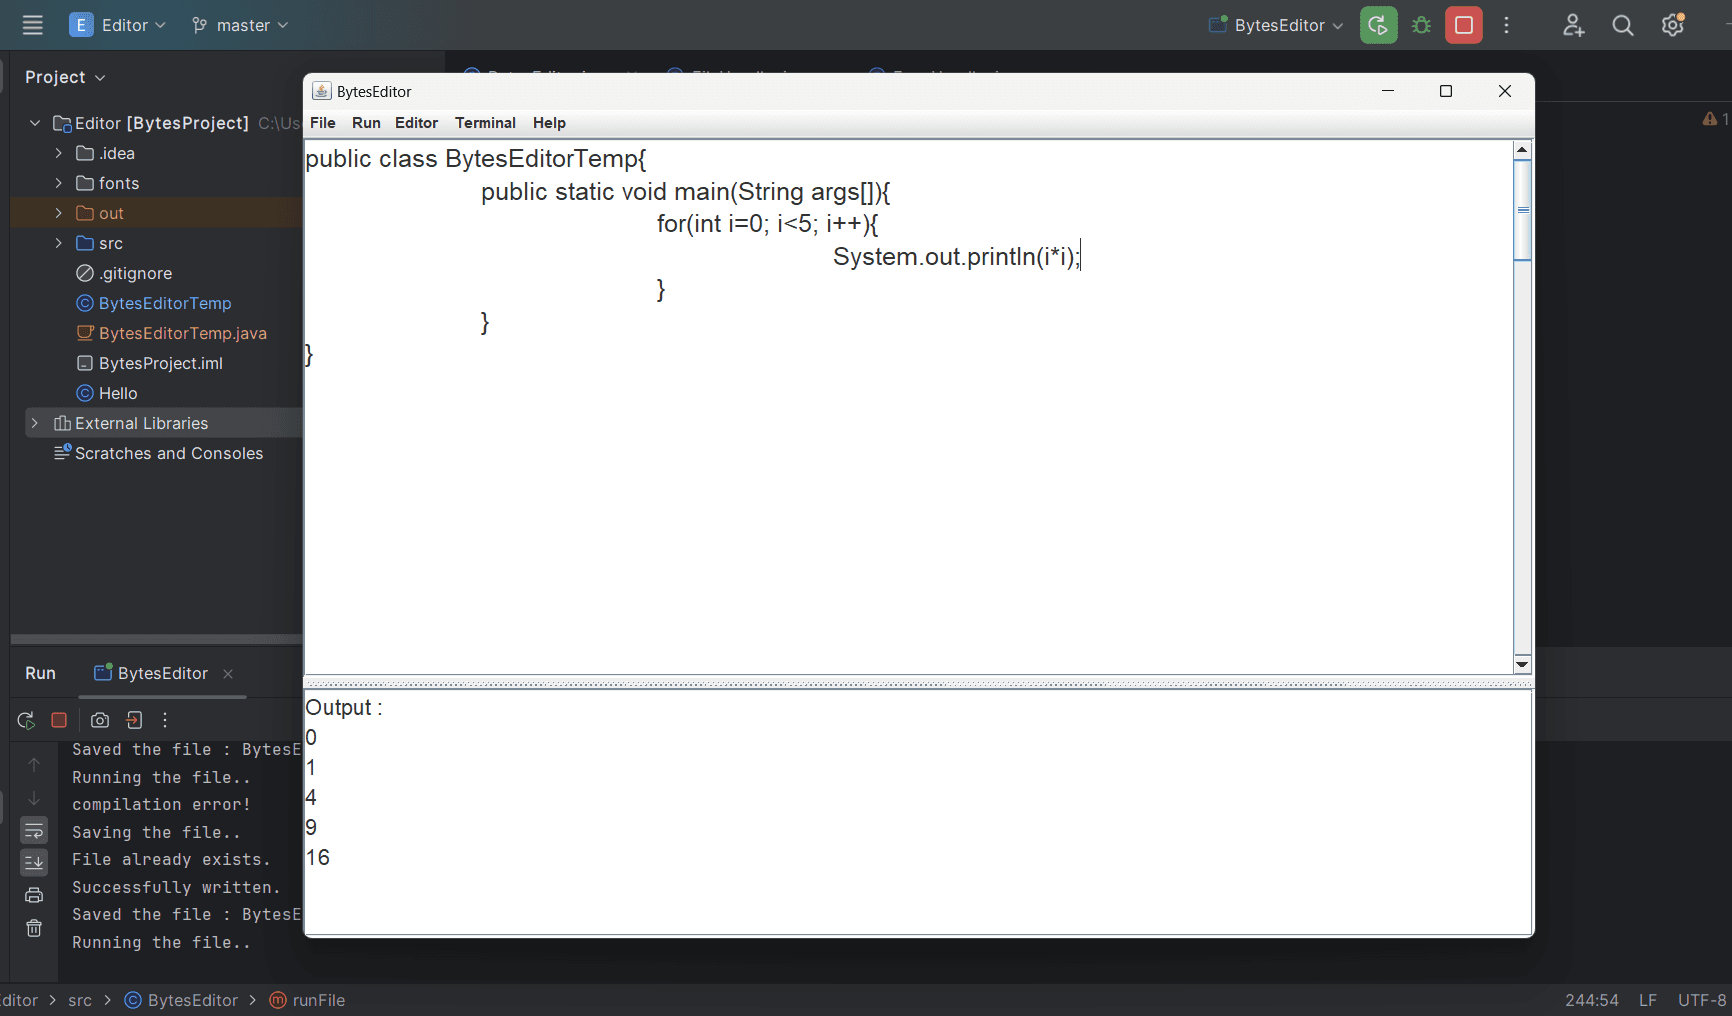The width and height of the screenshot is (1732, 1016).
Task: Stop process in Run panel toolbar
Action: tap(59, 720)
